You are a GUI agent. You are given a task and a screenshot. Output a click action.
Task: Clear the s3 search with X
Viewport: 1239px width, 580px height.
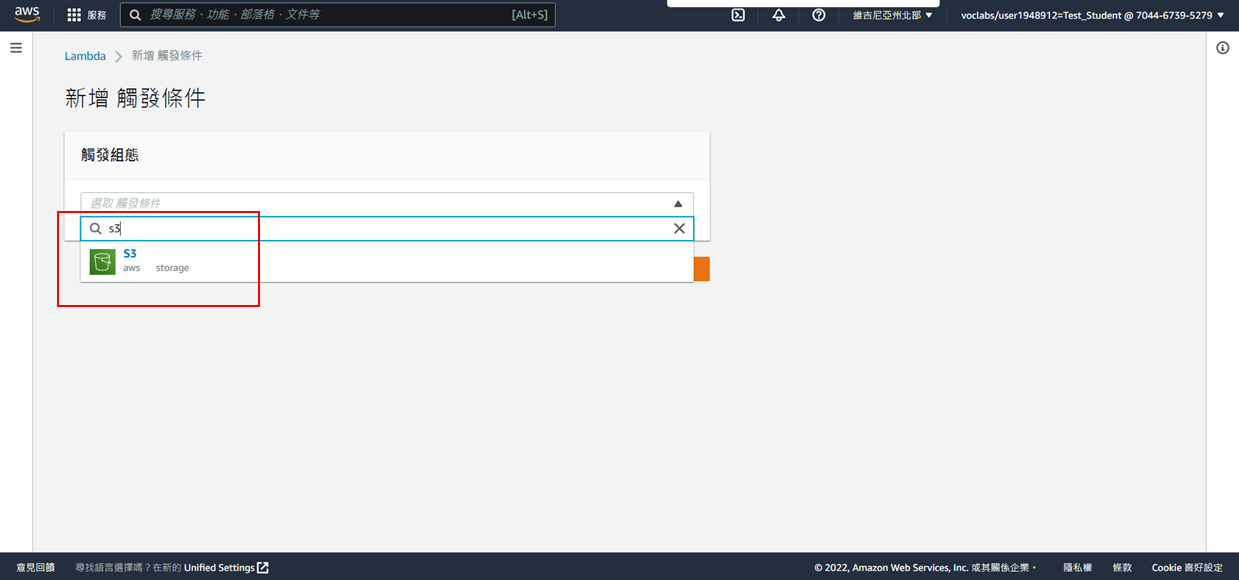point(679,229)
